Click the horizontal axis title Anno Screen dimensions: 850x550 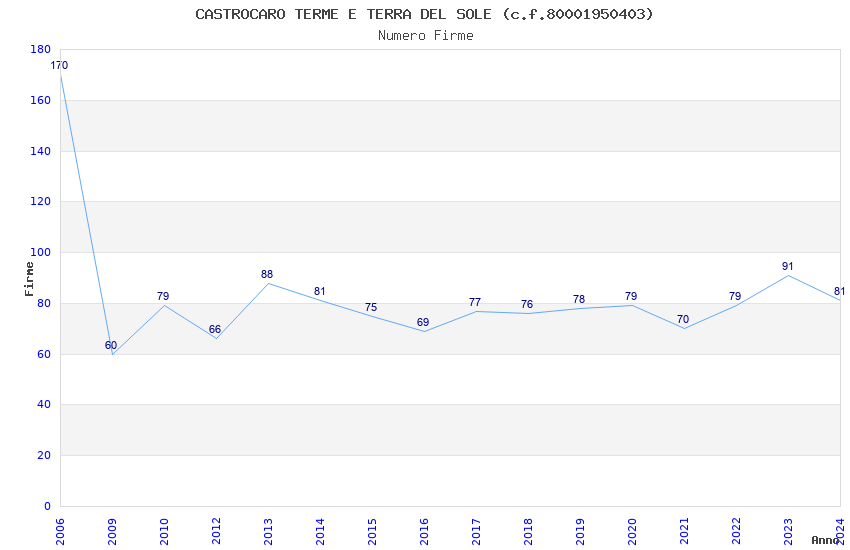(x=825, y=540)
